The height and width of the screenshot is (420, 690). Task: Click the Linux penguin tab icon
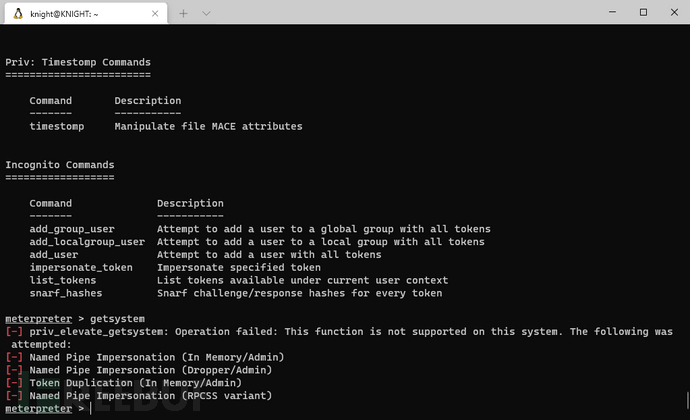coord(18,14)
